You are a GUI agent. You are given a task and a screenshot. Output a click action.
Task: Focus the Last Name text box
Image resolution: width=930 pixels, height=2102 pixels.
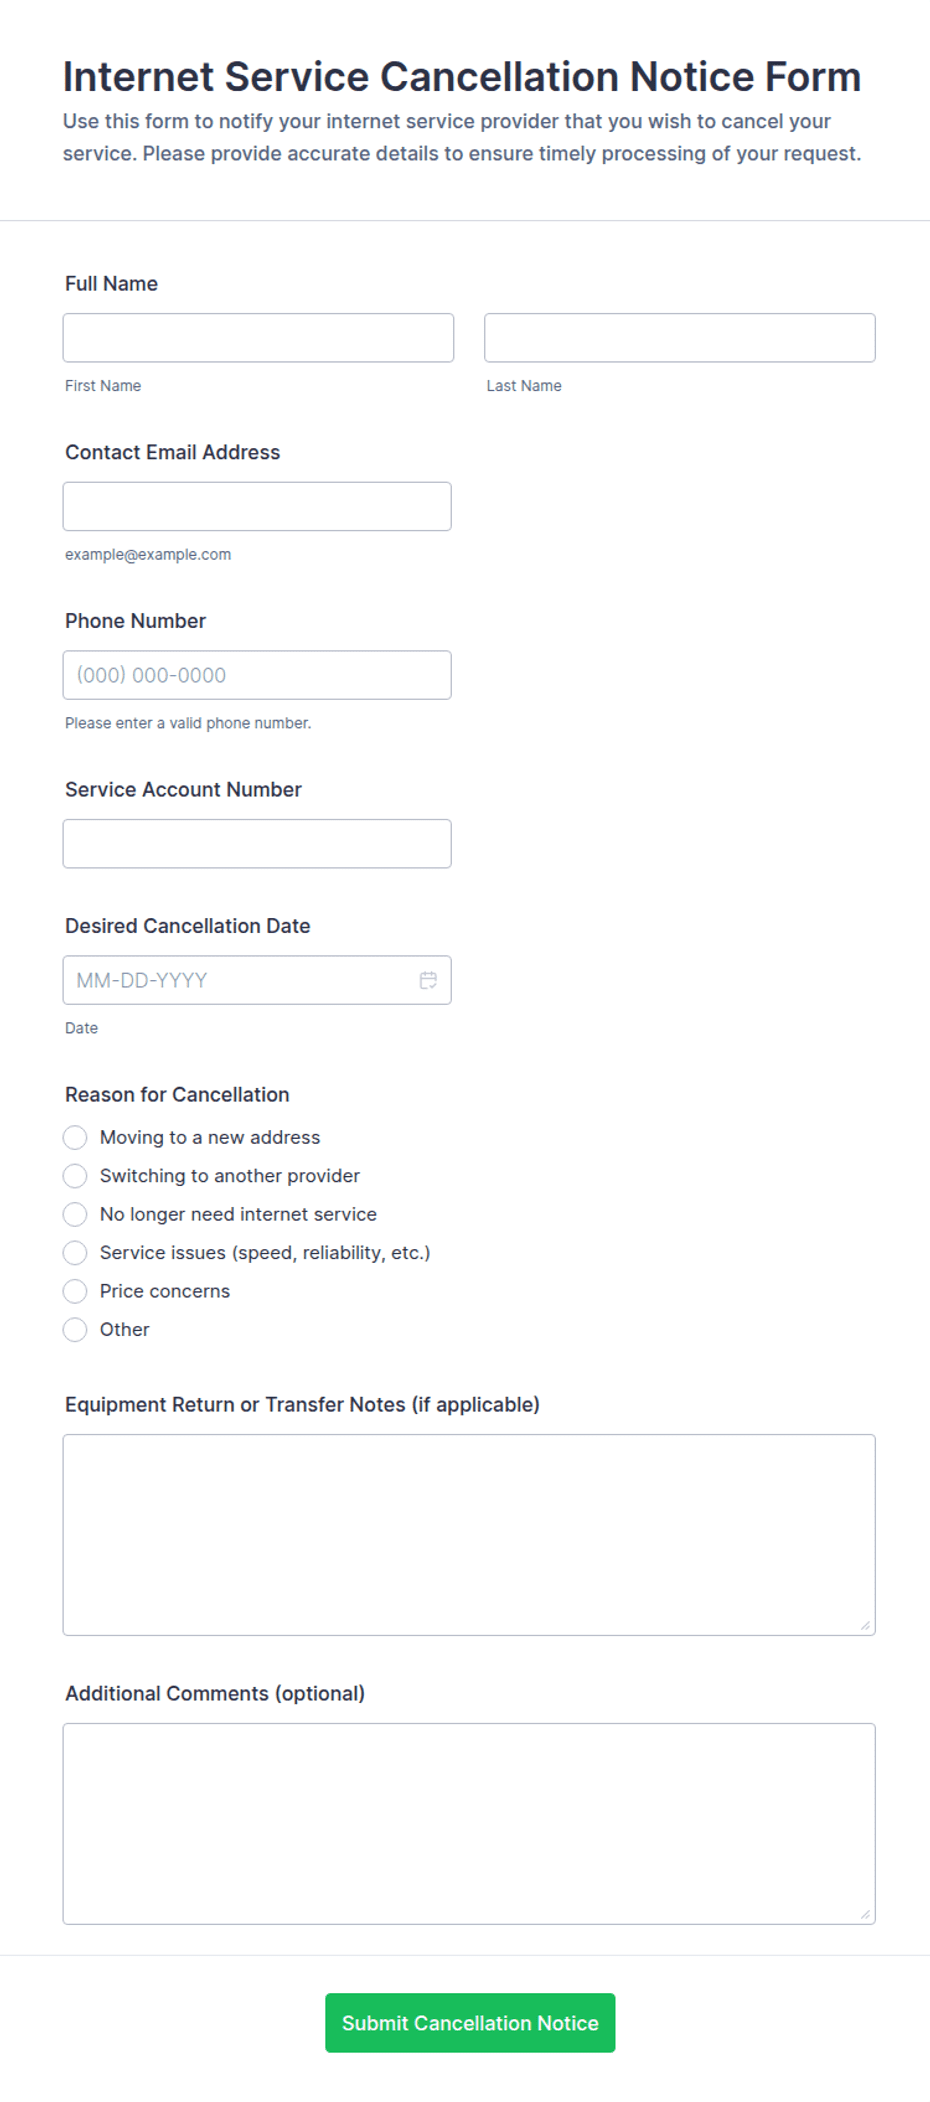coord(680,338)
